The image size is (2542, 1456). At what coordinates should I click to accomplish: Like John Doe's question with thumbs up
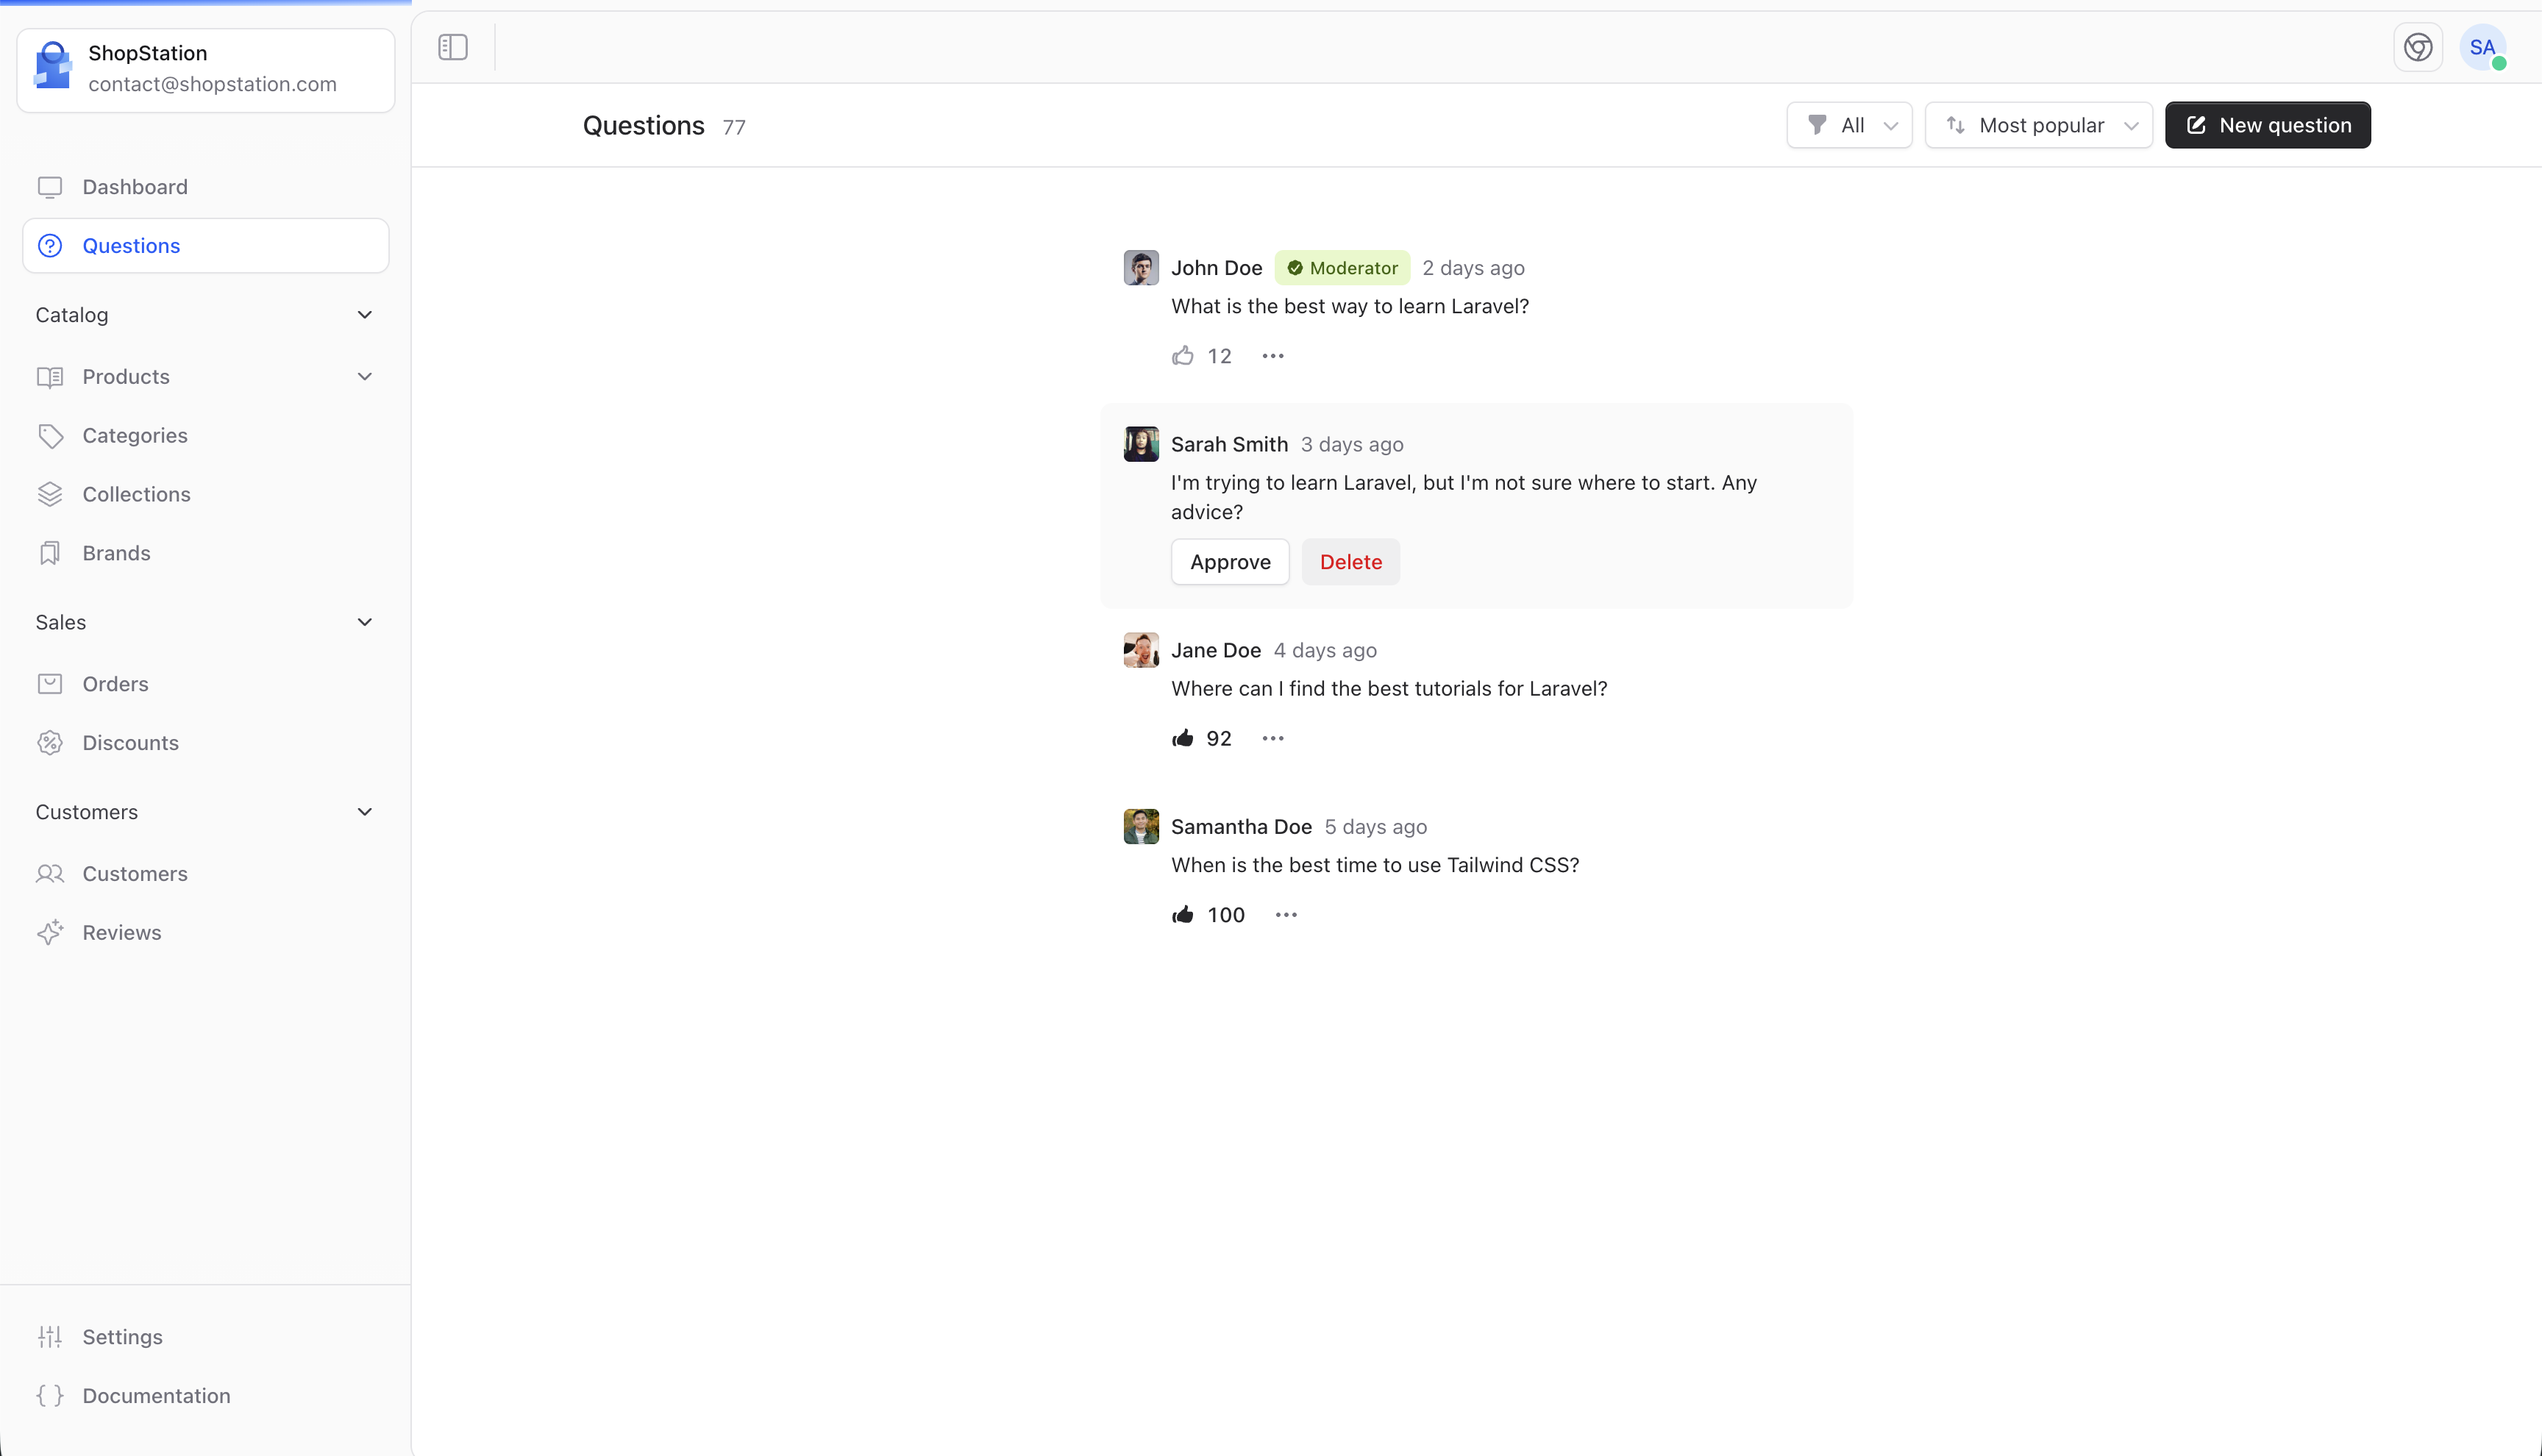[1183, 356]
